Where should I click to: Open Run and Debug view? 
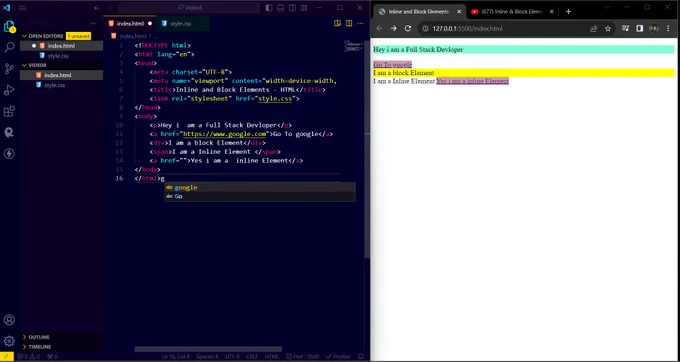[9, 90]
